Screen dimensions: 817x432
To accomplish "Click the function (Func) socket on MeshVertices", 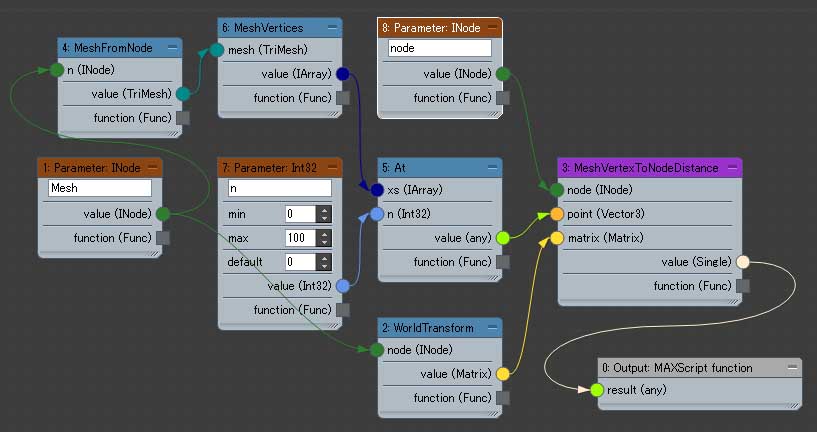I will pyautogui.click(x=343, y=98).
